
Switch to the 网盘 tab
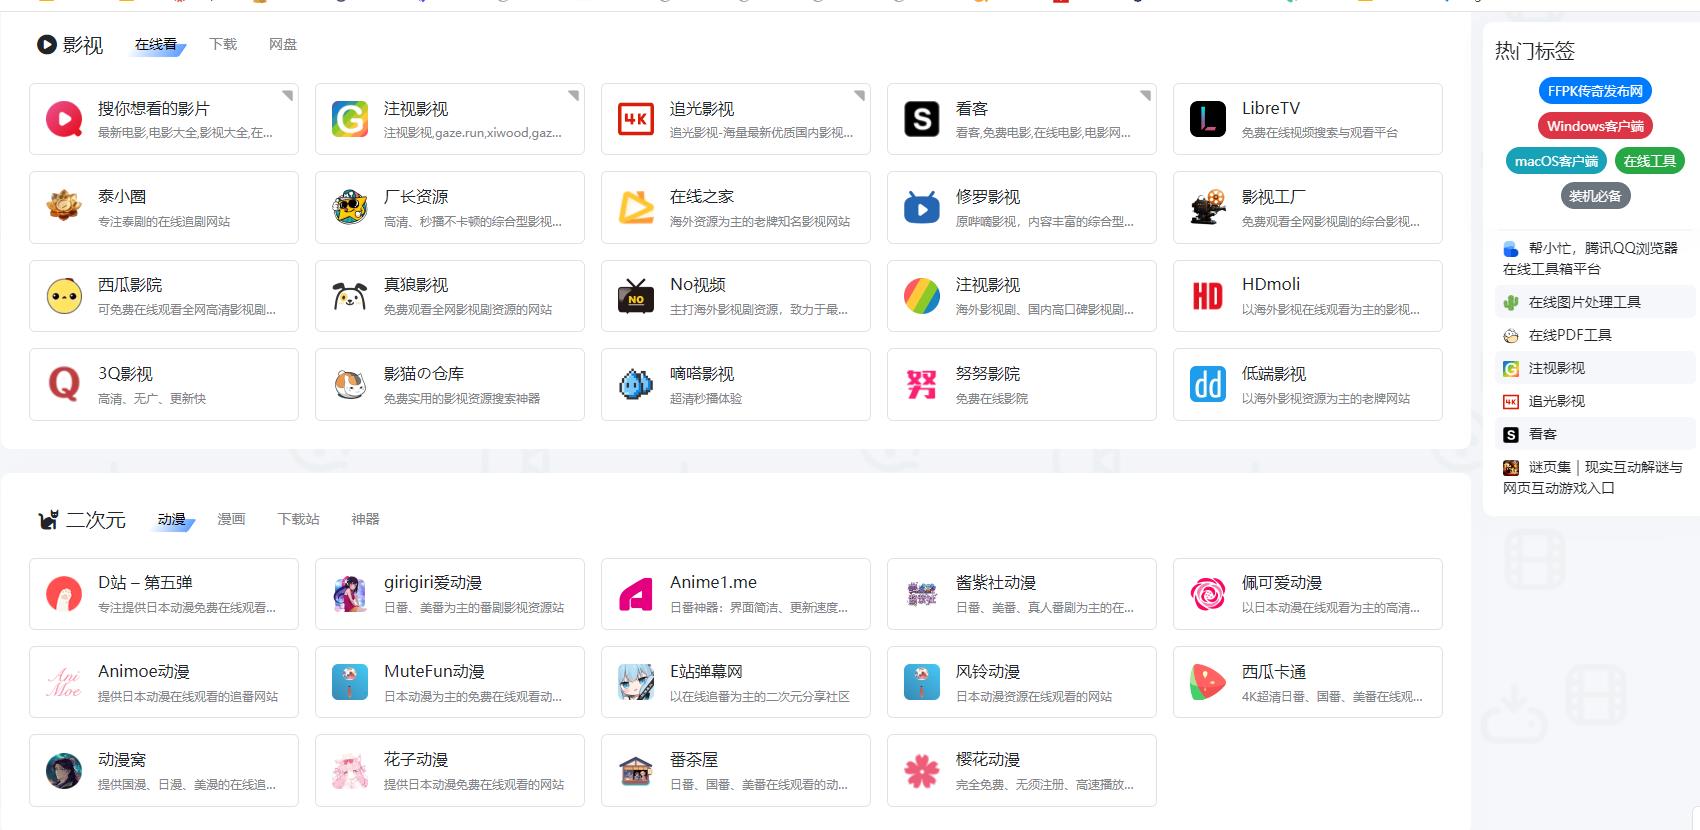click(x=283, y=44)
